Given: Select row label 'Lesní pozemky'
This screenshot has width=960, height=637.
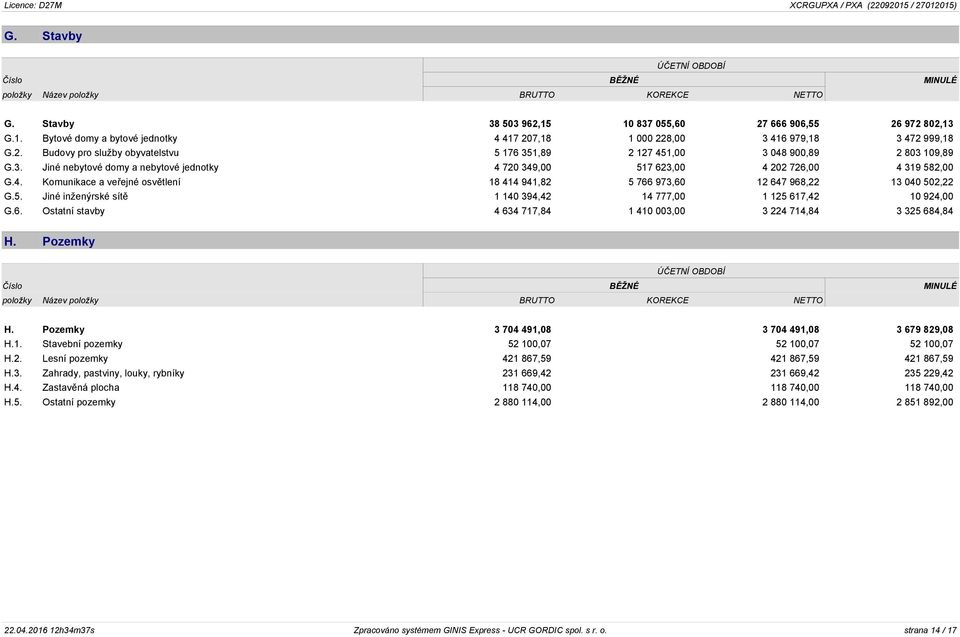Looking at the screenshot, I should (75, 359).
